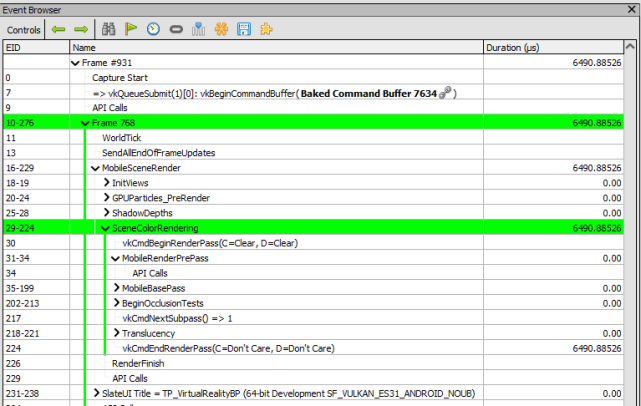
Task: Click the orange asterisk bookmark icon
Action: tap(221, 29)
